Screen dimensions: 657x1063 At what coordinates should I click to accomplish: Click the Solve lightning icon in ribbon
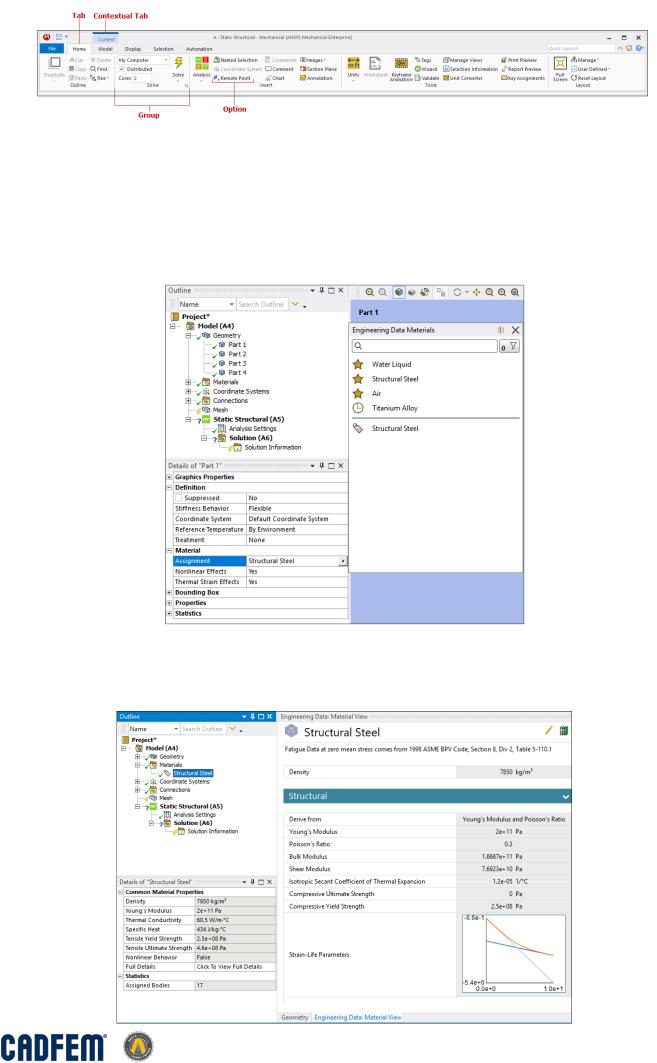click(x=178, y=63)
